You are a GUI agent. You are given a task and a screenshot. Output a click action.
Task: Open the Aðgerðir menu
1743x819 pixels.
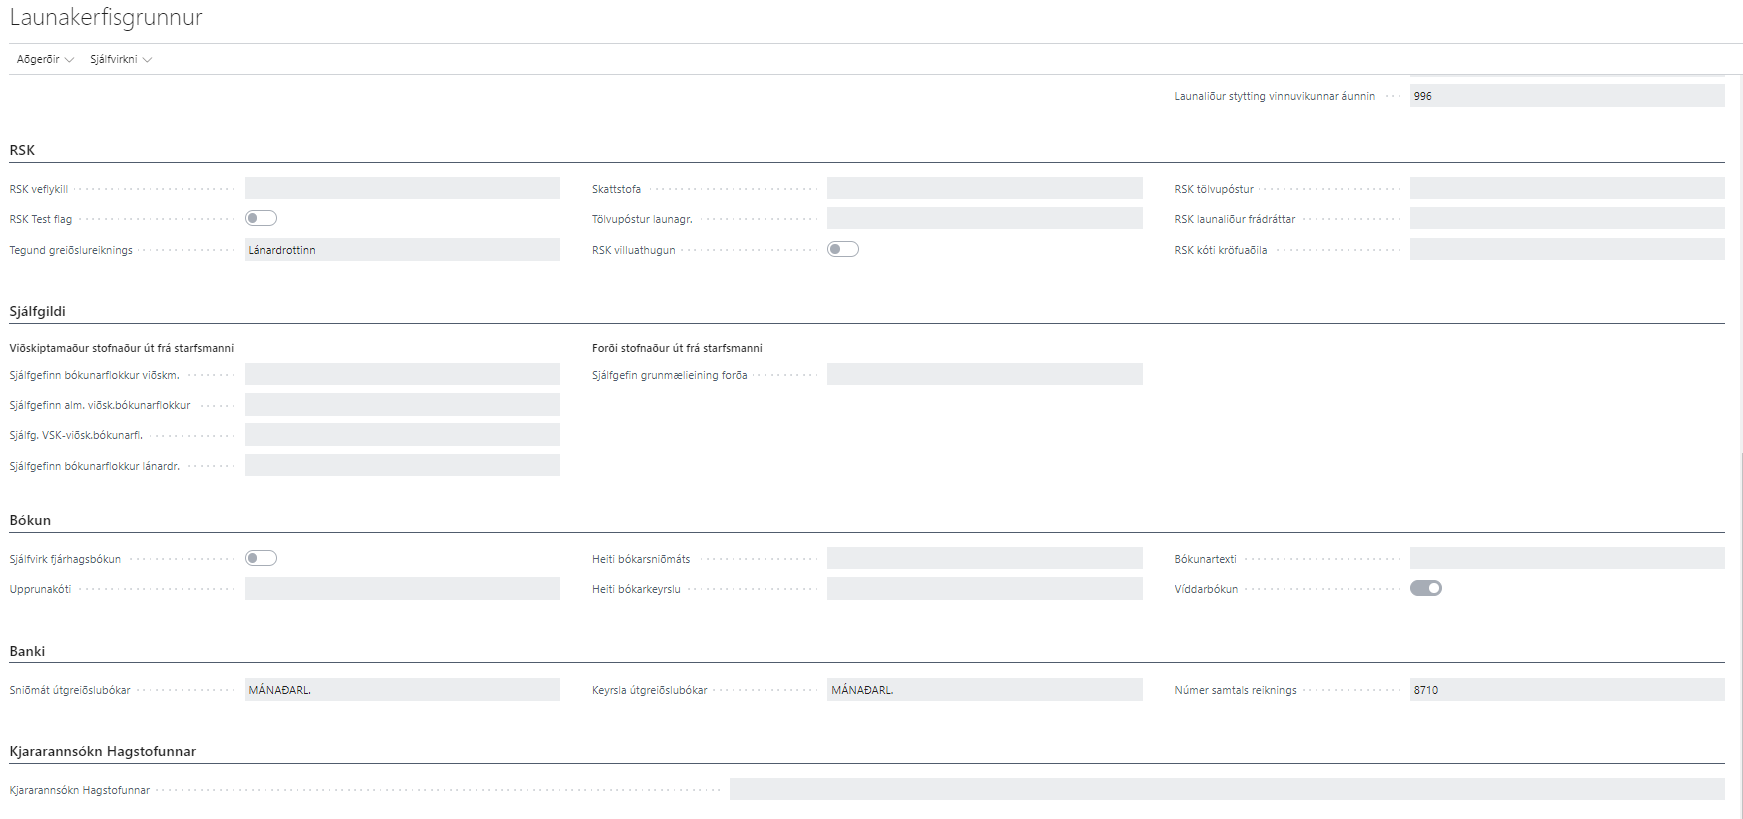pyautogui.click(x=45, y=60)
